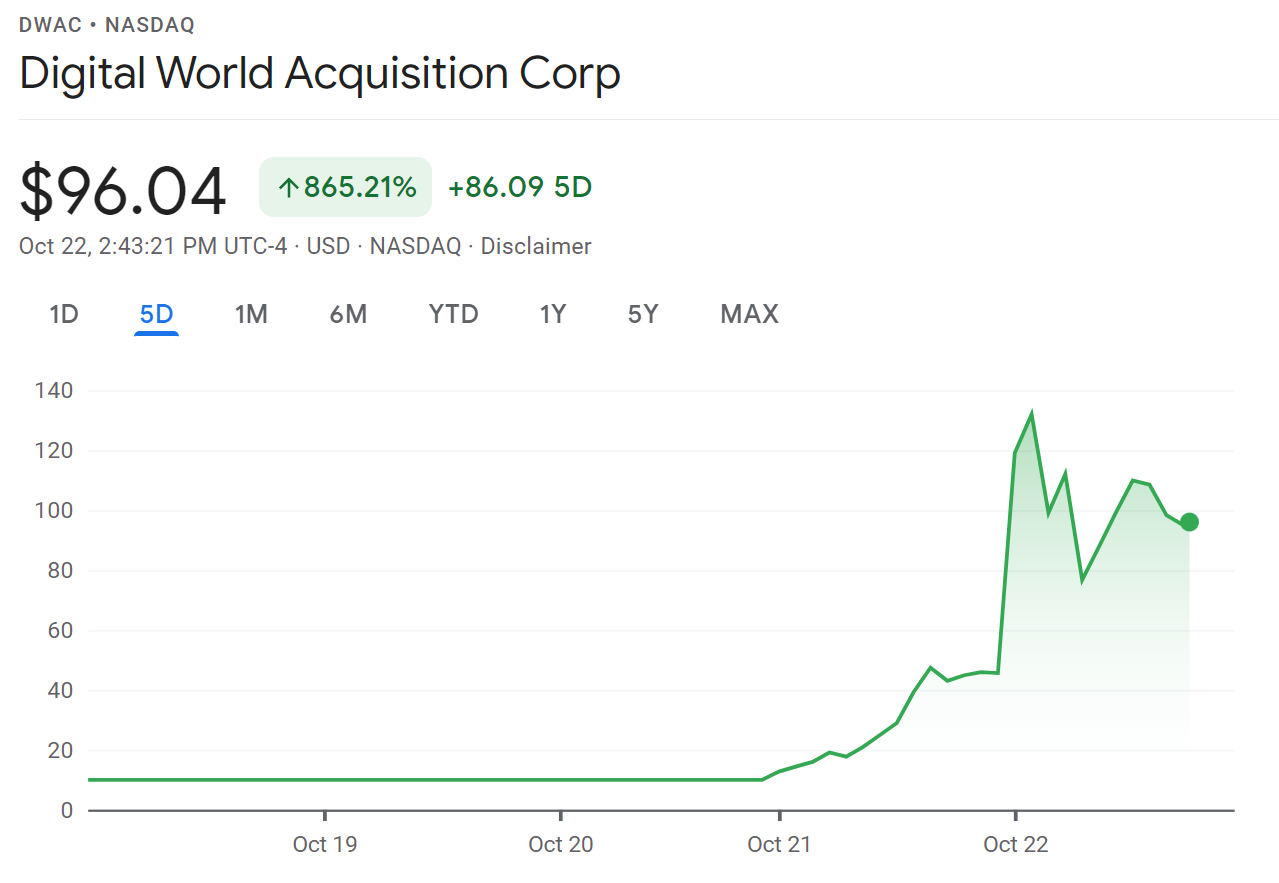The width and height of the screenshot is (1279, 883).
Task: Open the Disclaimer link
Action: click(536, 246)
